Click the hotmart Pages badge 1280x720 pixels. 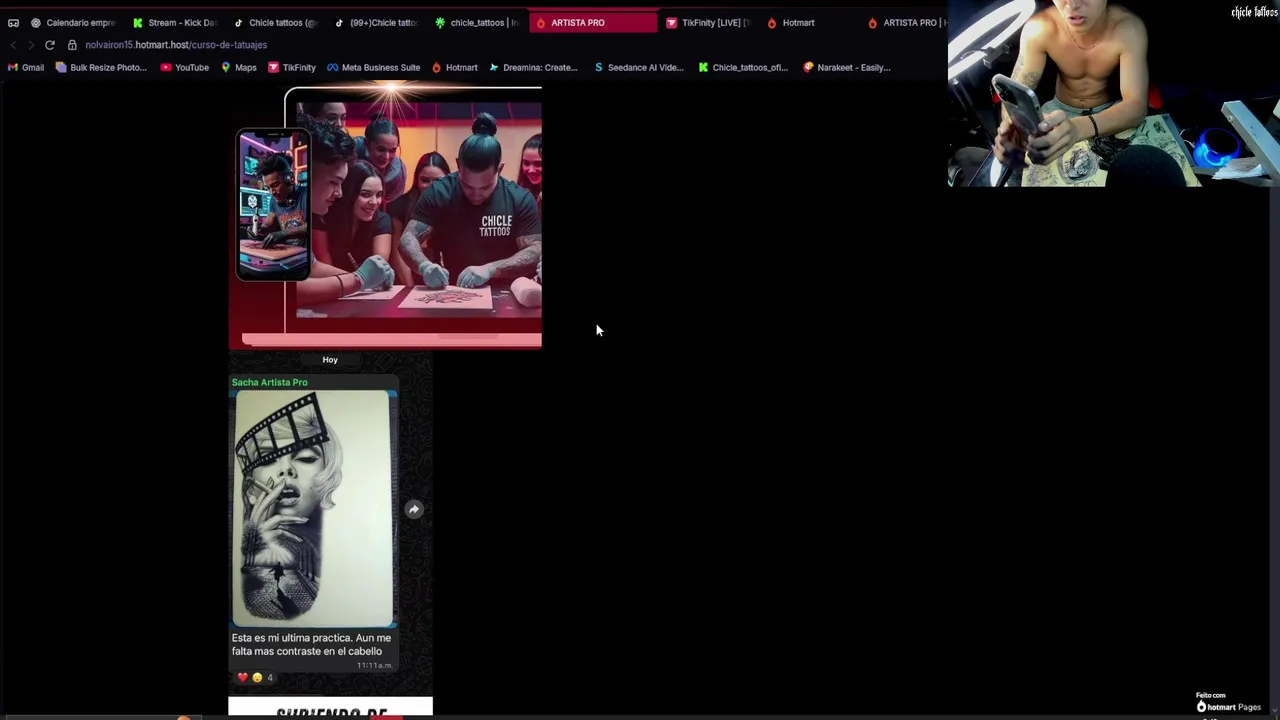click(x=1229, y=702)
